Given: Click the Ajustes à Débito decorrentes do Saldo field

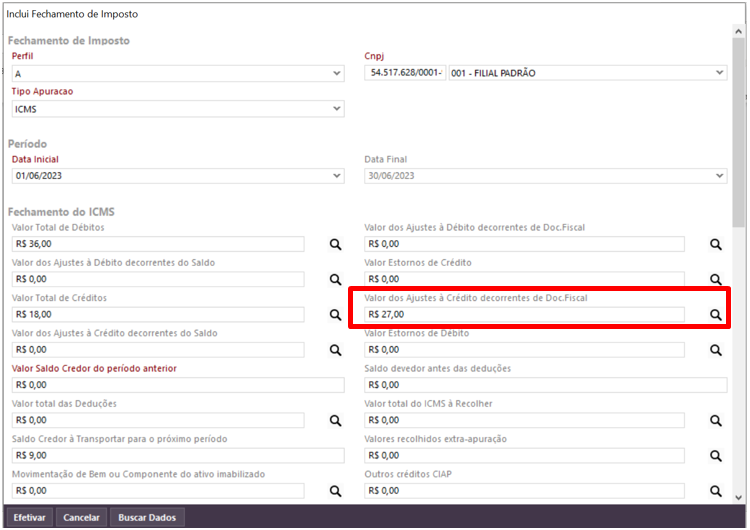Looking at the screenshot, I should [158, 279].
